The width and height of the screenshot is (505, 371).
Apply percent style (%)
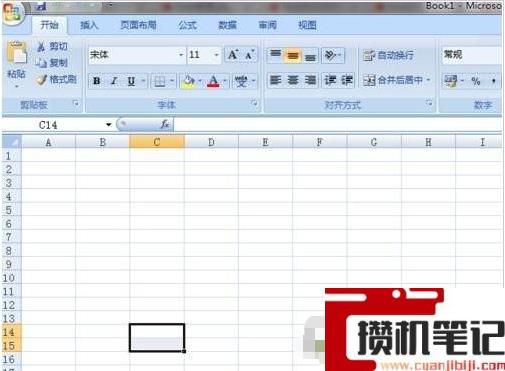[x=476, y=81]
